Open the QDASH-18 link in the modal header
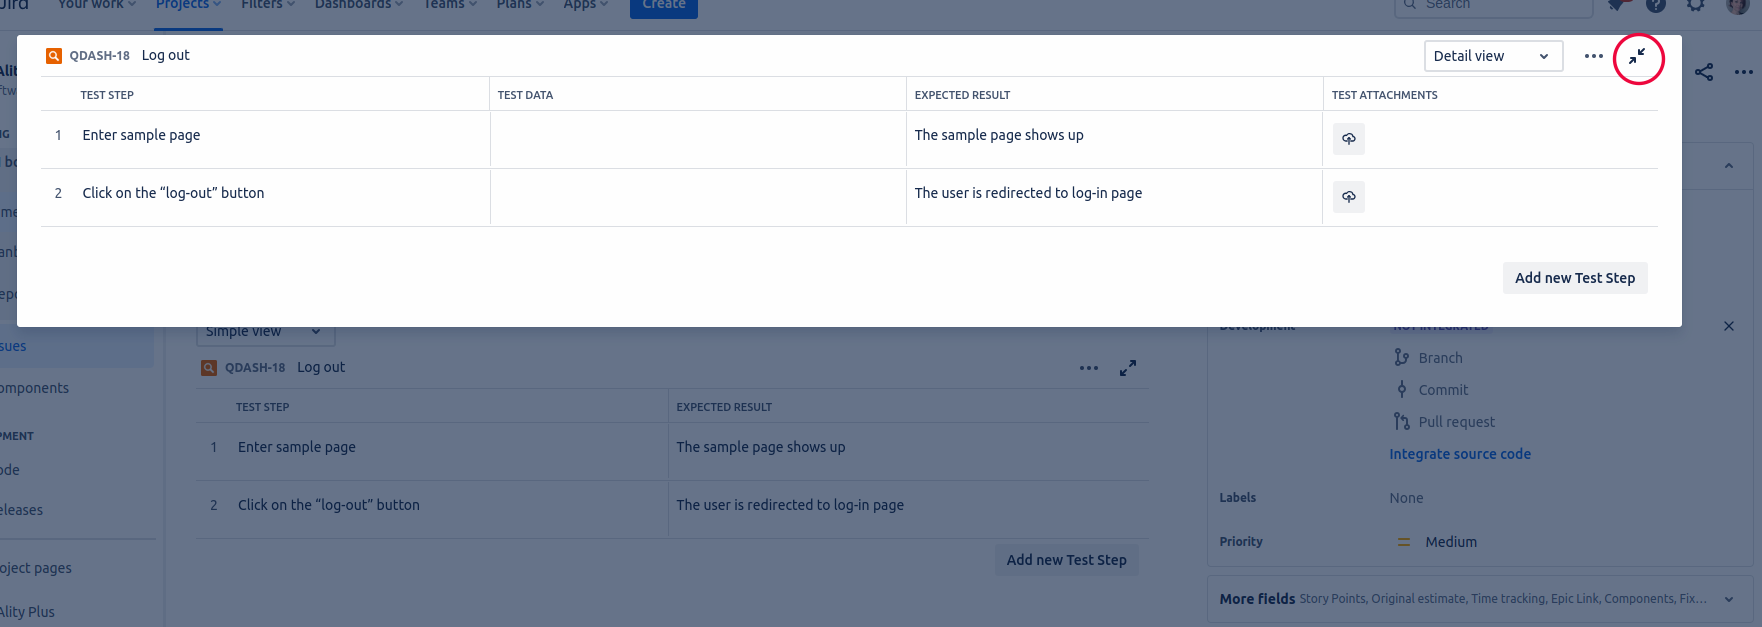The width and height of the screenshot is (1762, 627). point(99,56)
